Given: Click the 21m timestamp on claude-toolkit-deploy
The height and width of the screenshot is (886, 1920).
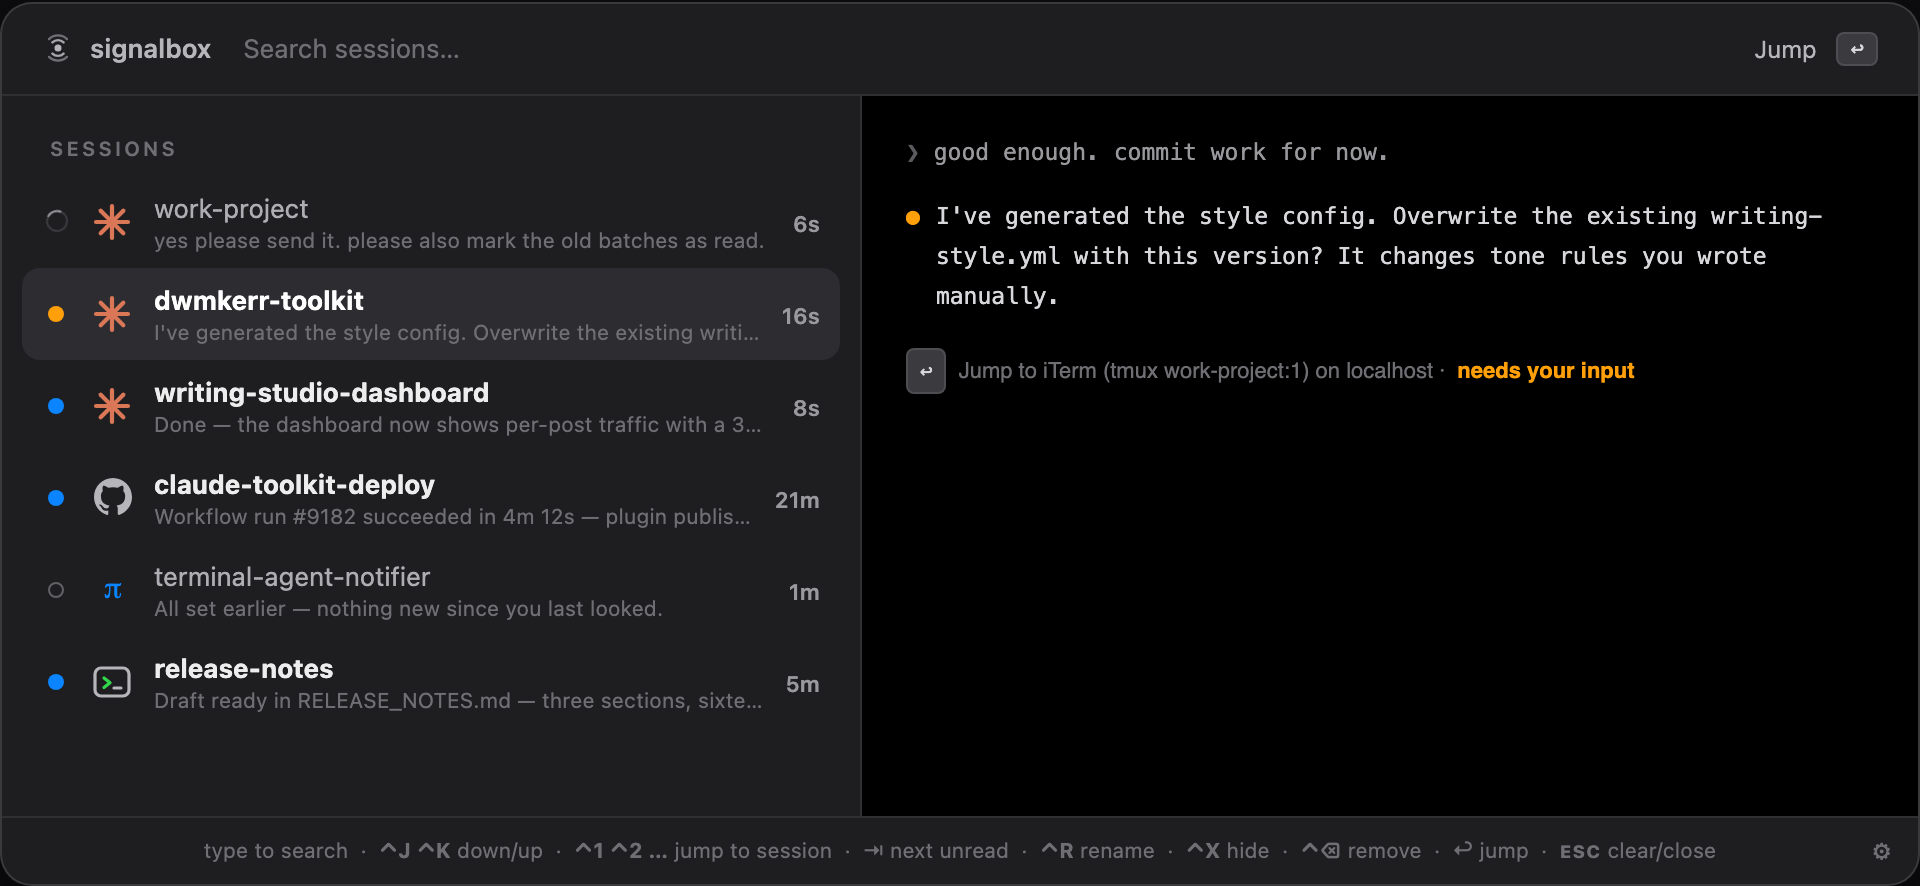Looking at the screenshot, I should tap(797, 500).
